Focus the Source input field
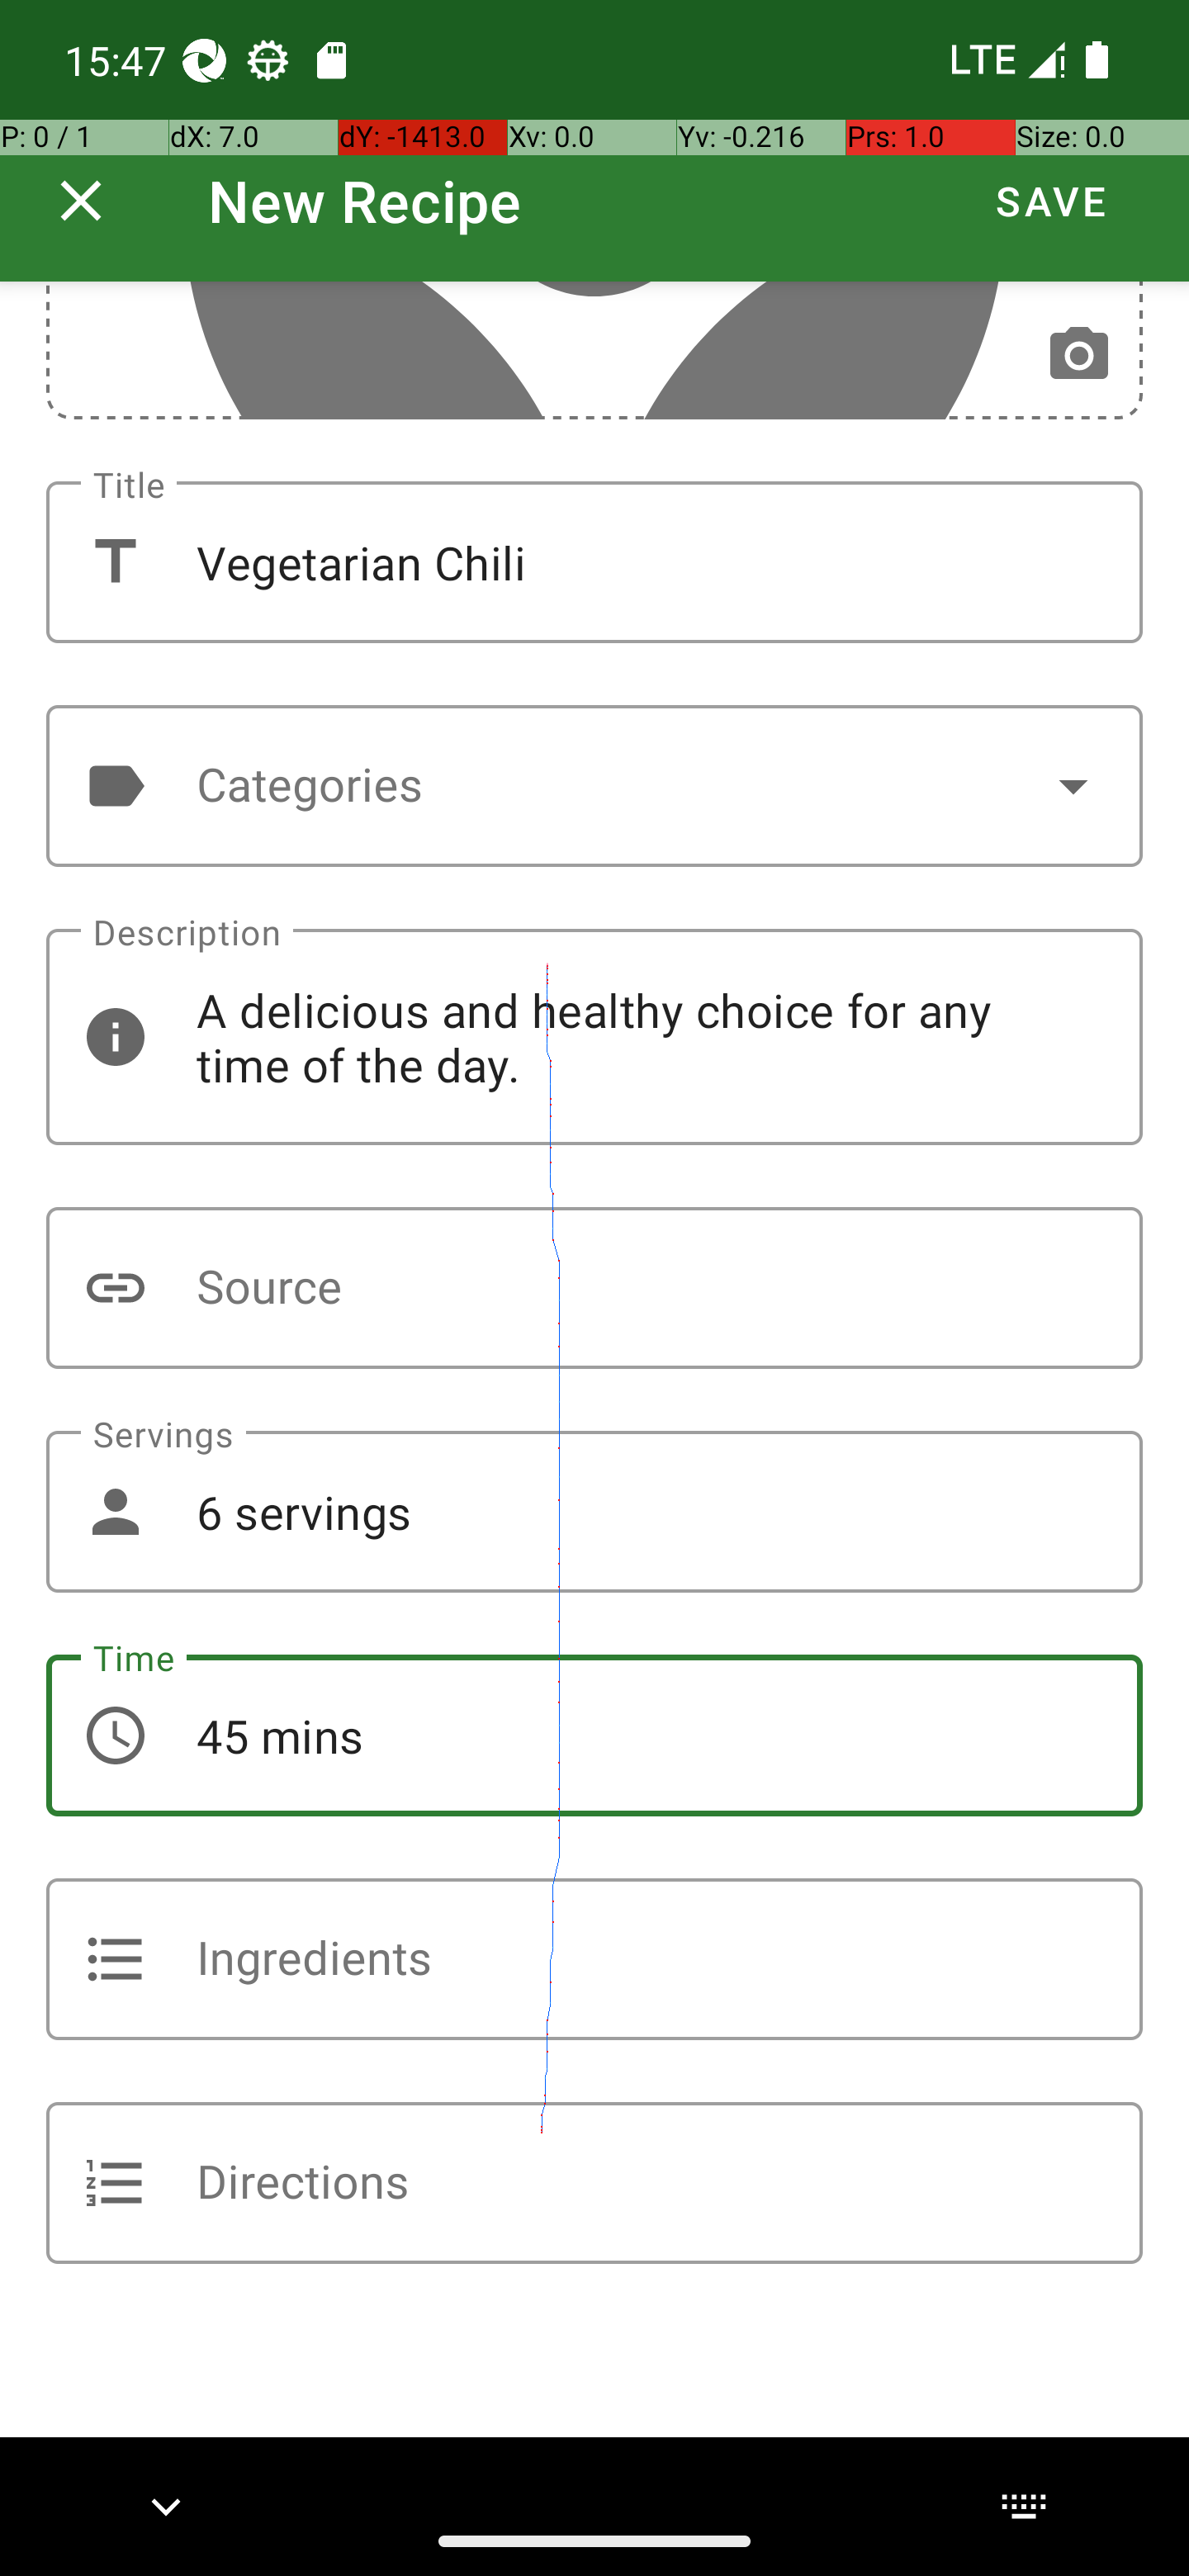The height and width of the screenshot is (2576, 1189). pos(594,1288)
